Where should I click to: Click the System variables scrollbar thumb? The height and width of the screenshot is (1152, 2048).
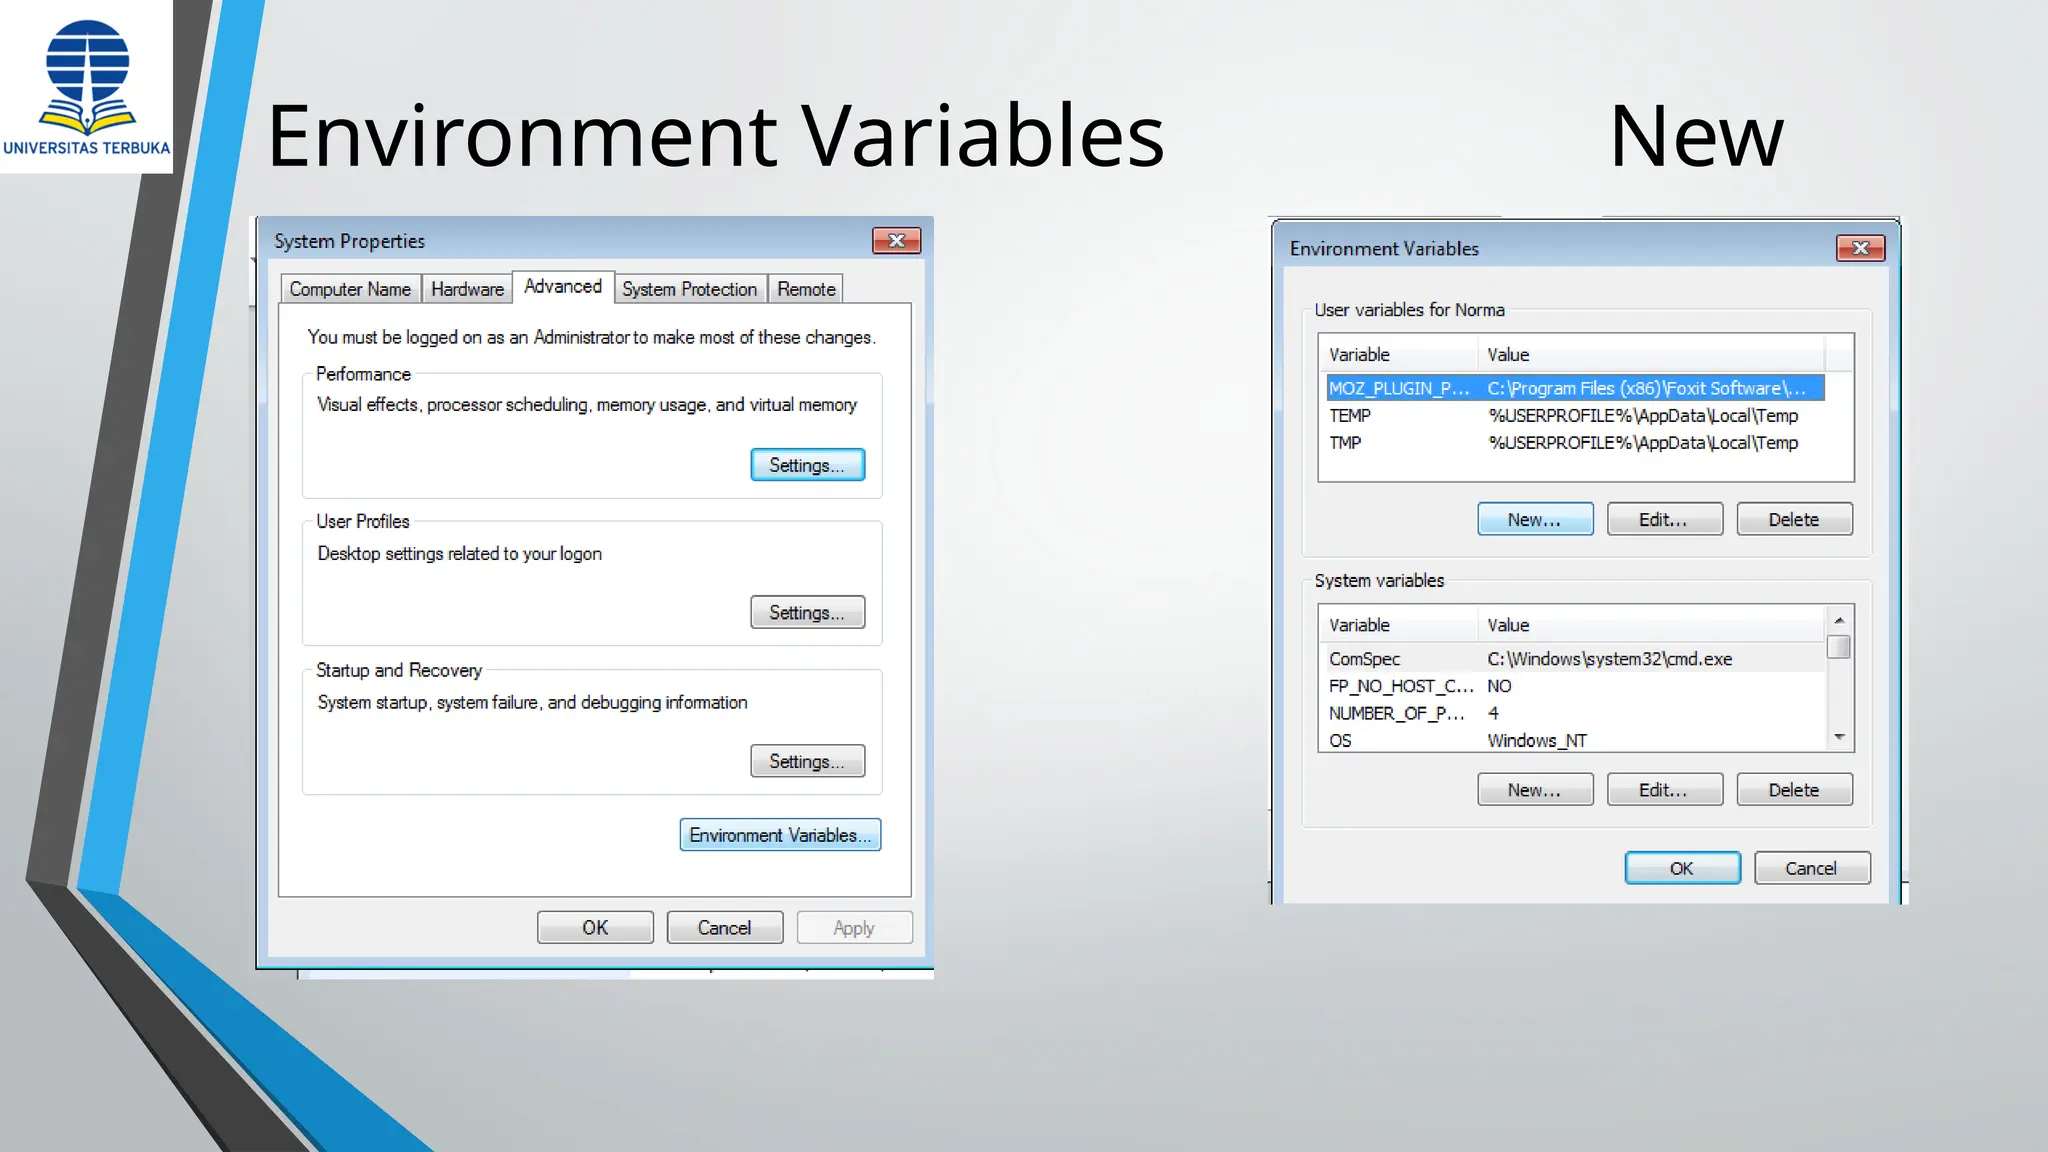1839,647
